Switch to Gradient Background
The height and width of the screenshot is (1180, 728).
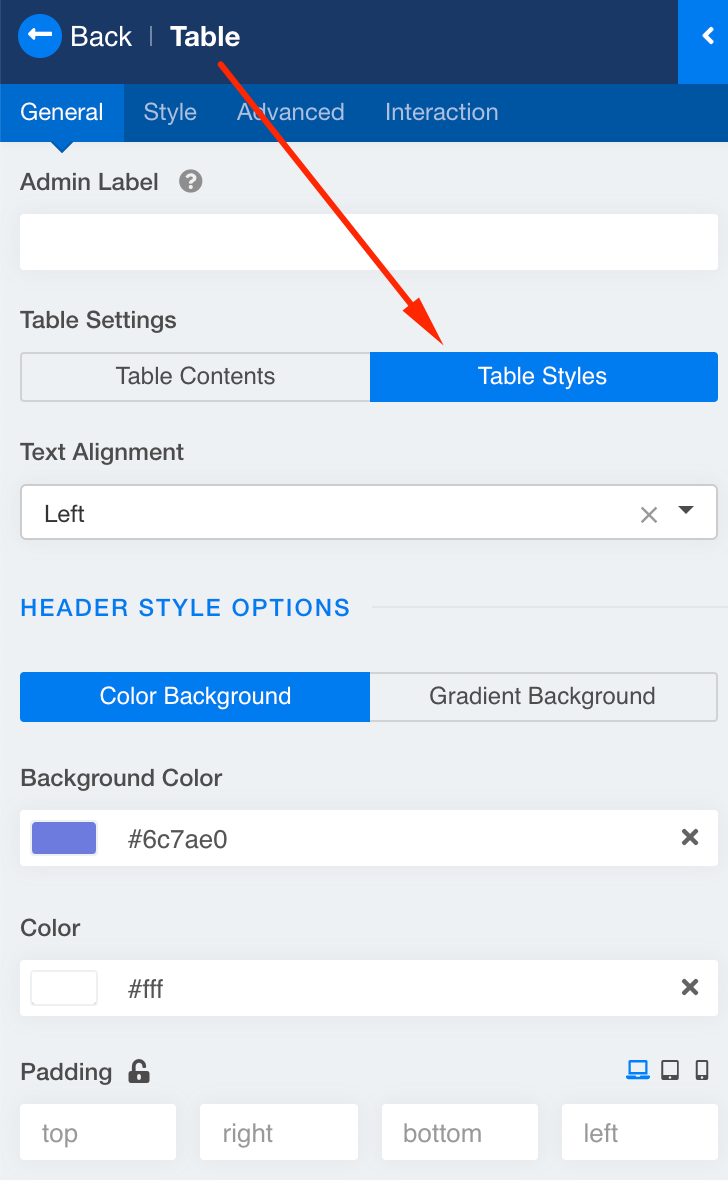click(x=543, y=697)
